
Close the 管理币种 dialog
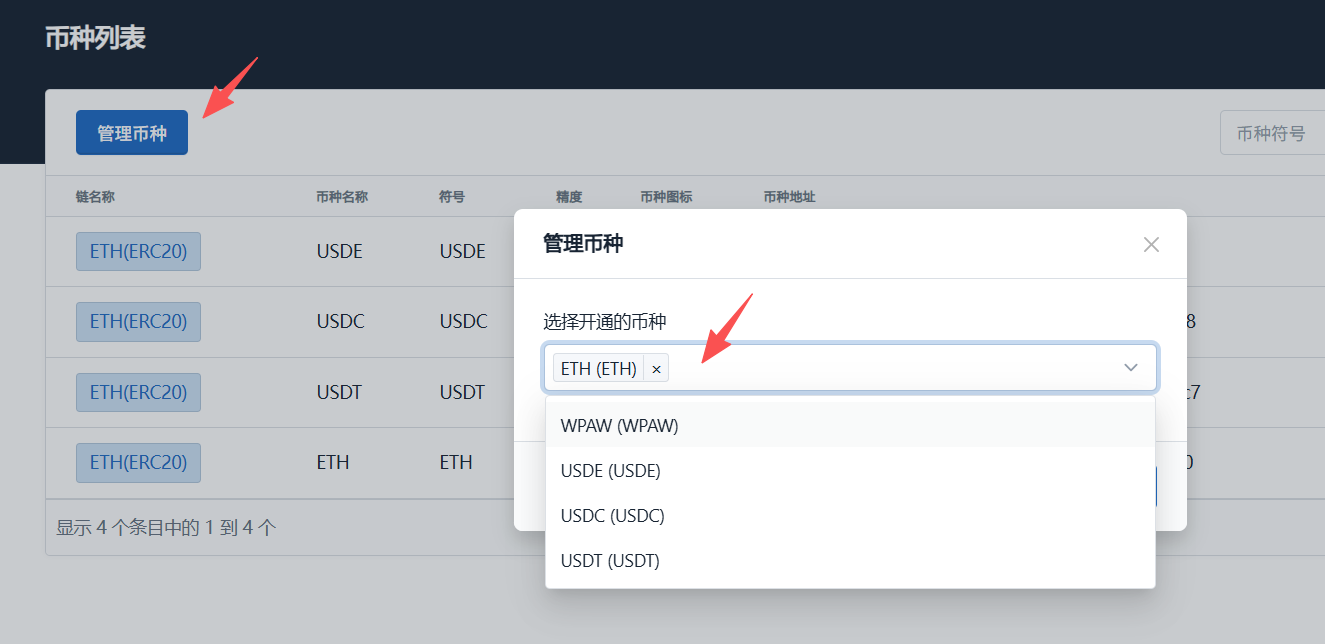1150,244
